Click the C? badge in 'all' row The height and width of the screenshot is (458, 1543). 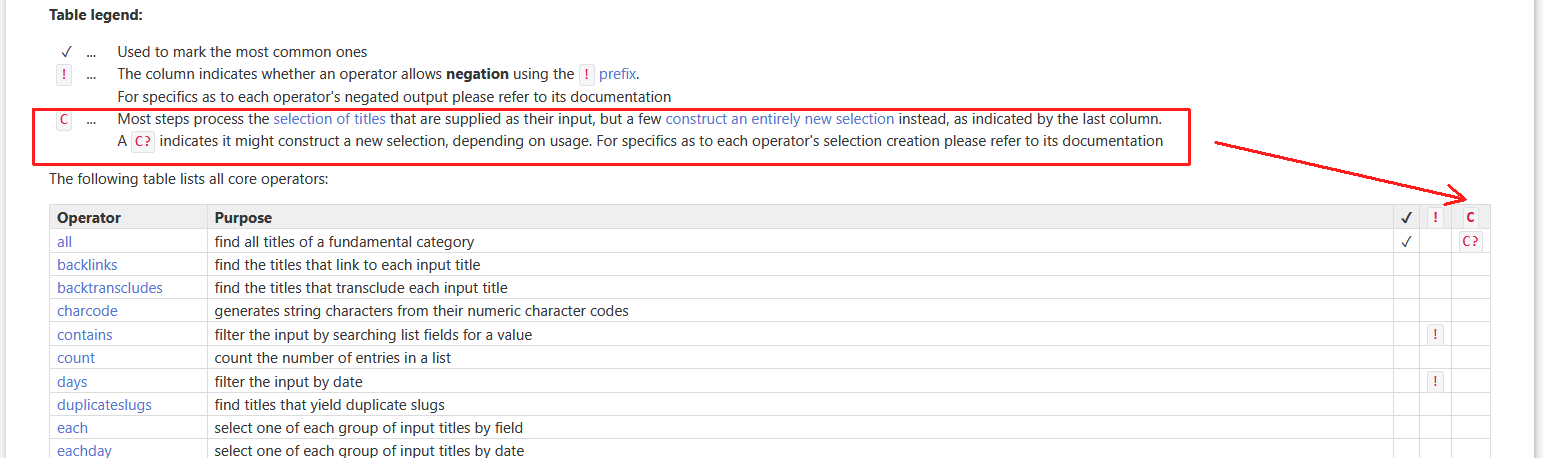(x=1470, y=241)
